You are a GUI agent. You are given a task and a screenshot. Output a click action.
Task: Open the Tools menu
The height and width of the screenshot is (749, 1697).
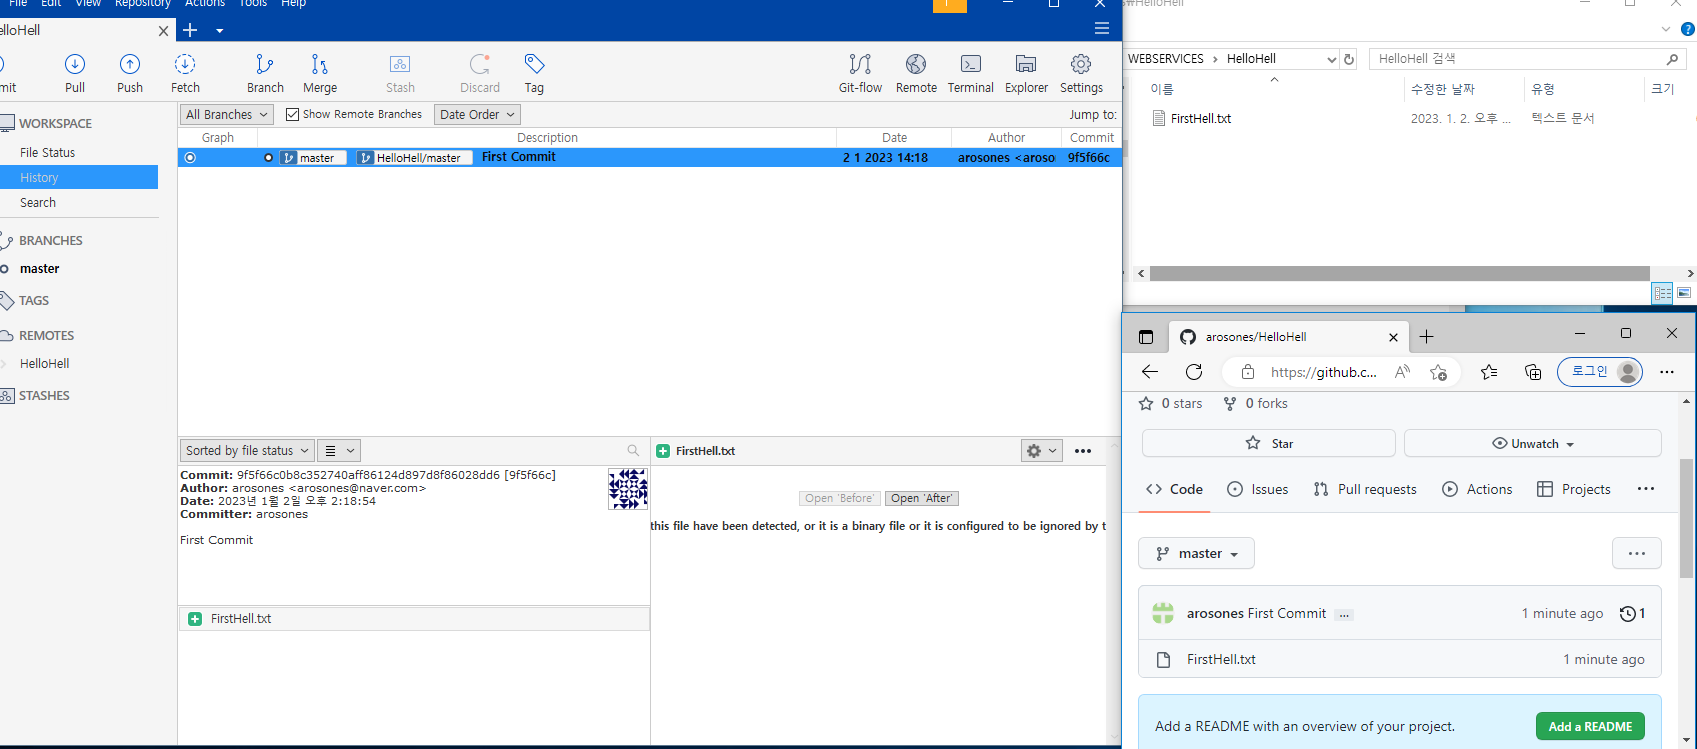click(x=253, y=4)
